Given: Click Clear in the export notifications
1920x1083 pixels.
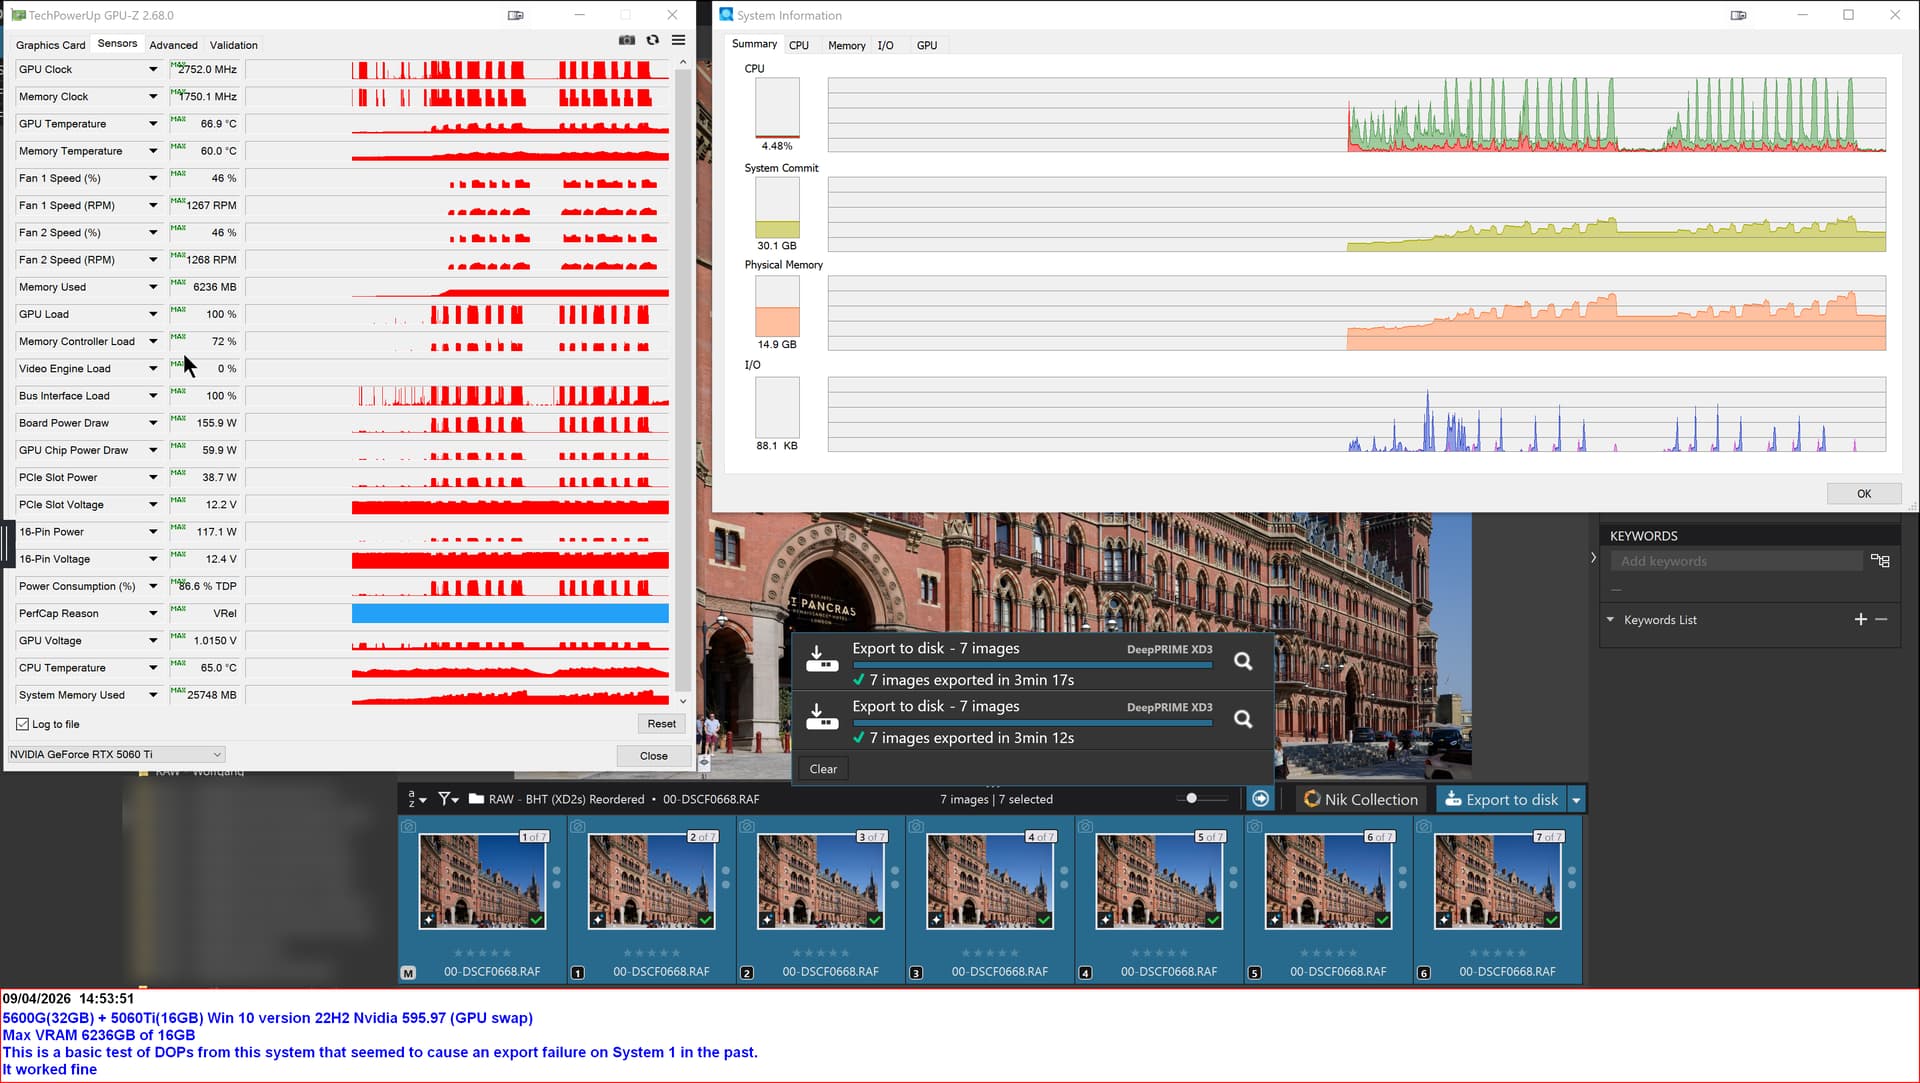Looking at the screenshot, I should tap(823, 769).
